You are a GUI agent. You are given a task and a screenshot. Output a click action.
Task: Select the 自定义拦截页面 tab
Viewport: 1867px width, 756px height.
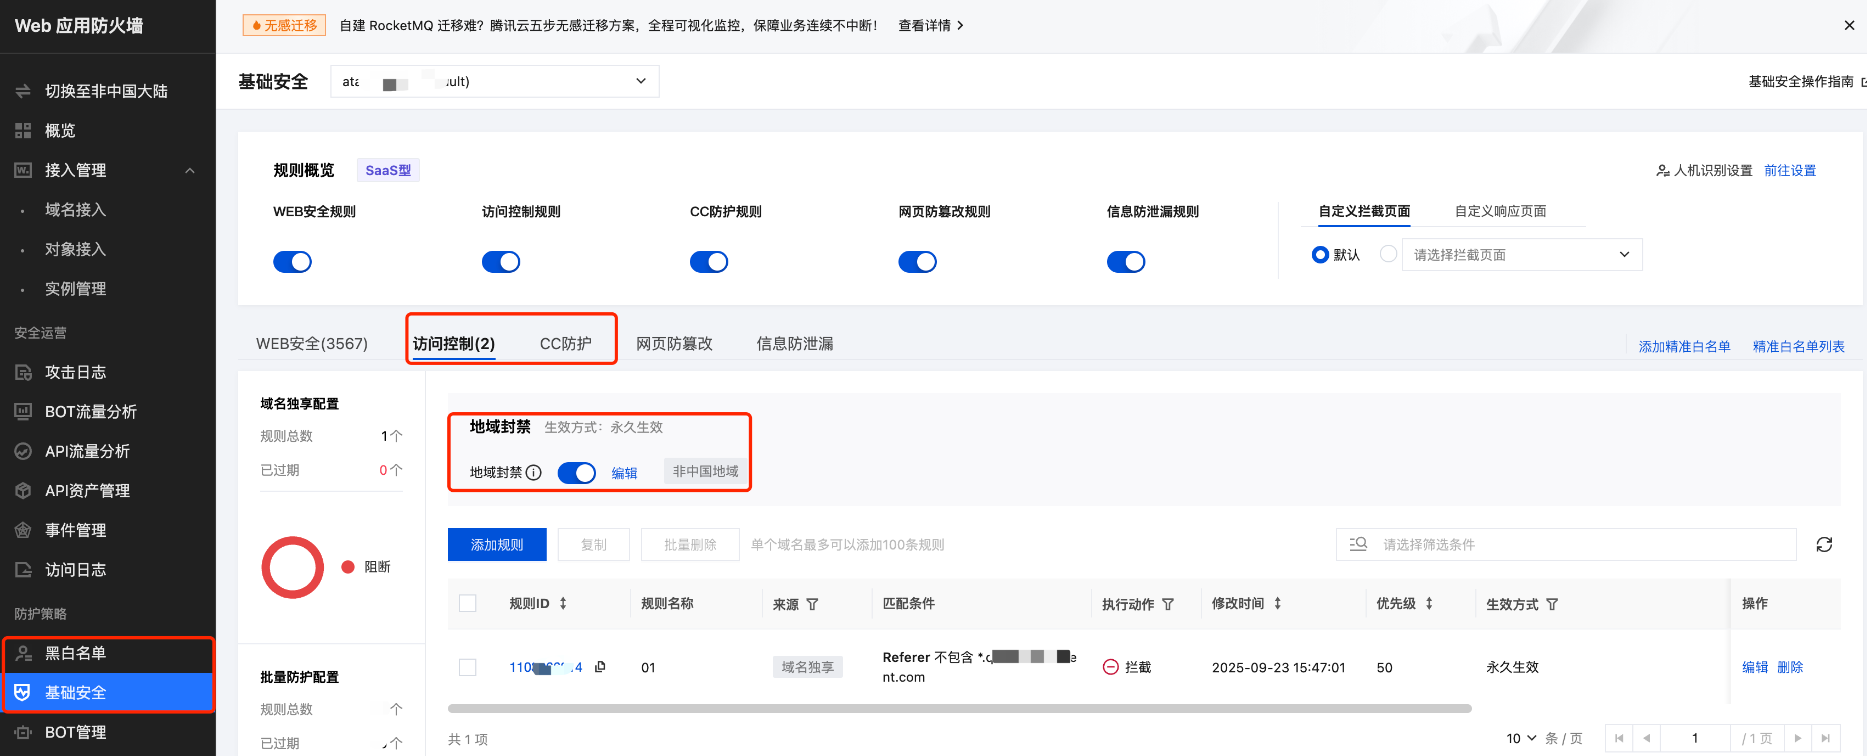coord(1364,211)
